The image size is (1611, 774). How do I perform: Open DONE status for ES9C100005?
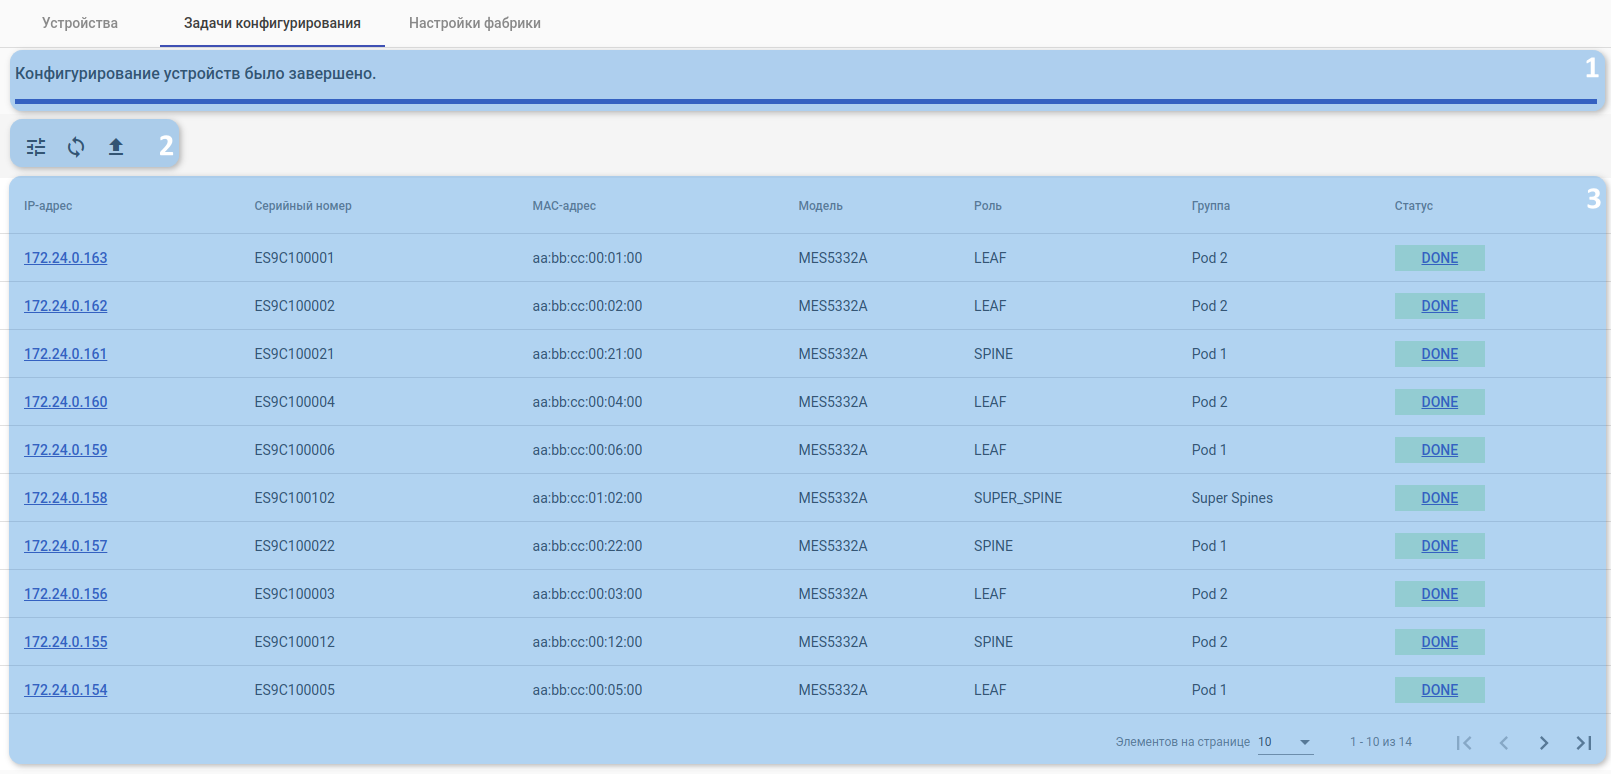click(x=1440, y=690)
